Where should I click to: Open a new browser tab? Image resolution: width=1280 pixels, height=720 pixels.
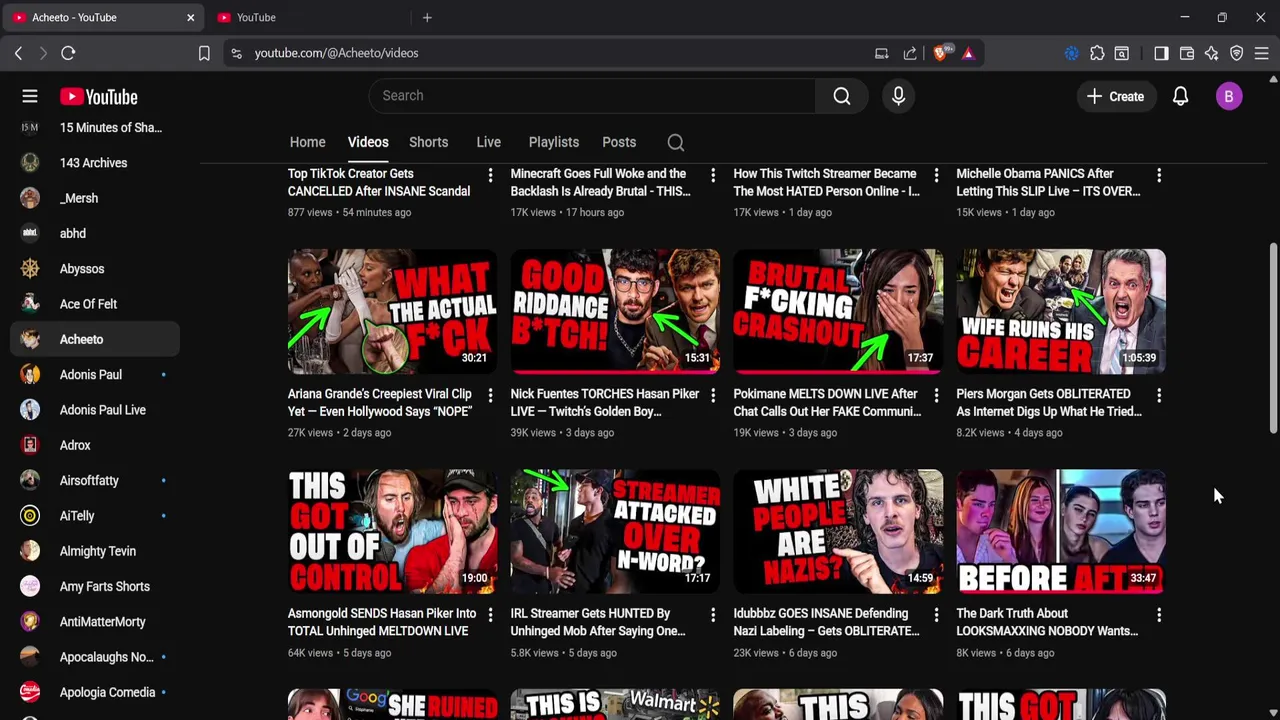click(x=427, y=17)
